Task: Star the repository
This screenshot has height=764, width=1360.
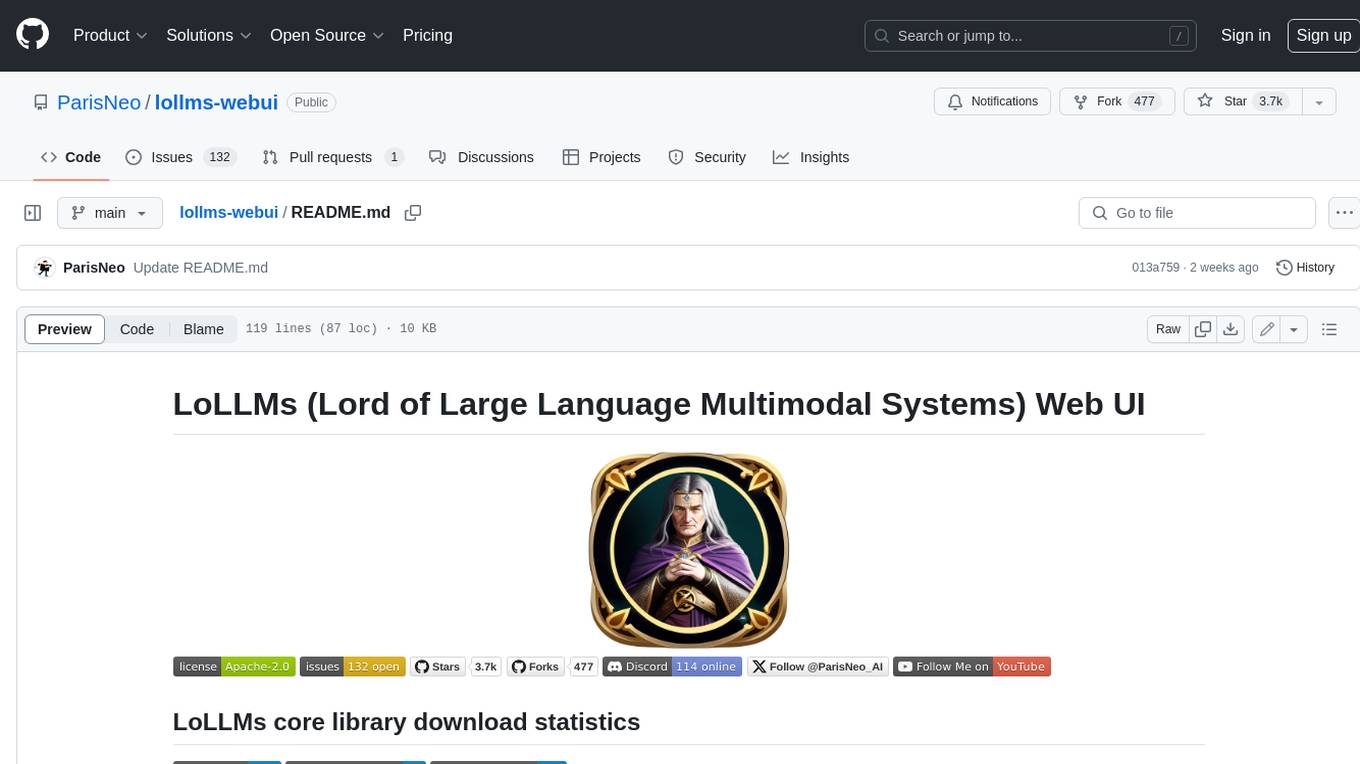Action: (1242, 102)
